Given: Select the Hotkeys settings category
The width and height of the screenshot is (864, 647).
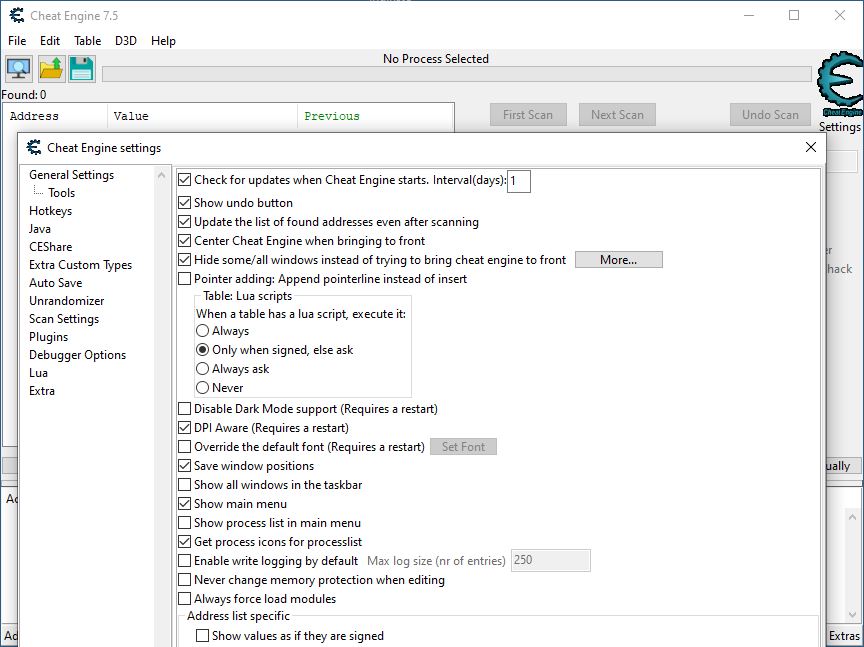Looking at the screenshot, I should click(x=51, y=211).
